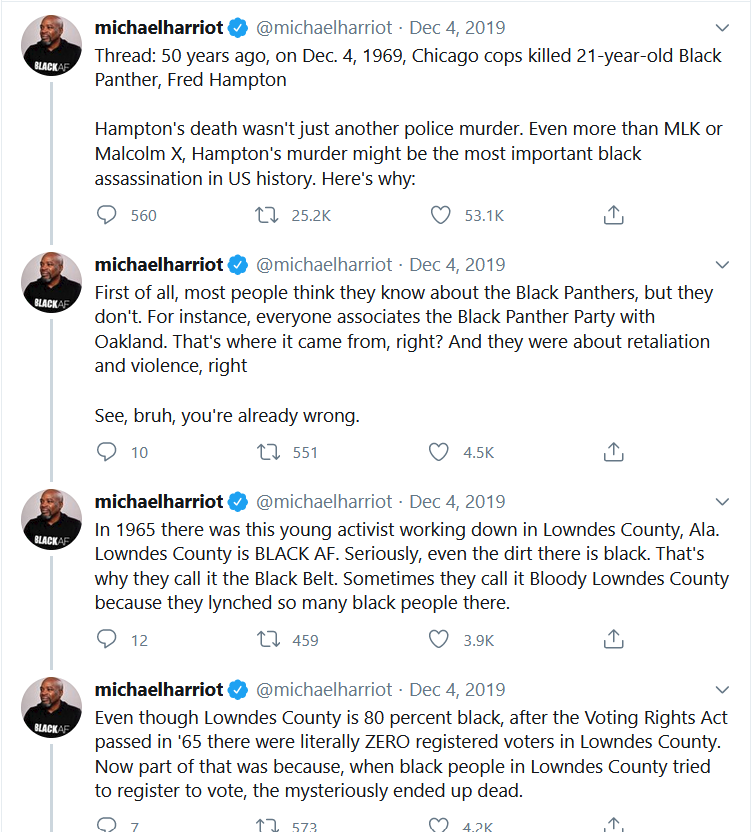Screen dimensions: 753x832
Task: Share the Bloody Lowndes County tweet
Action: (x=614, y=639)
